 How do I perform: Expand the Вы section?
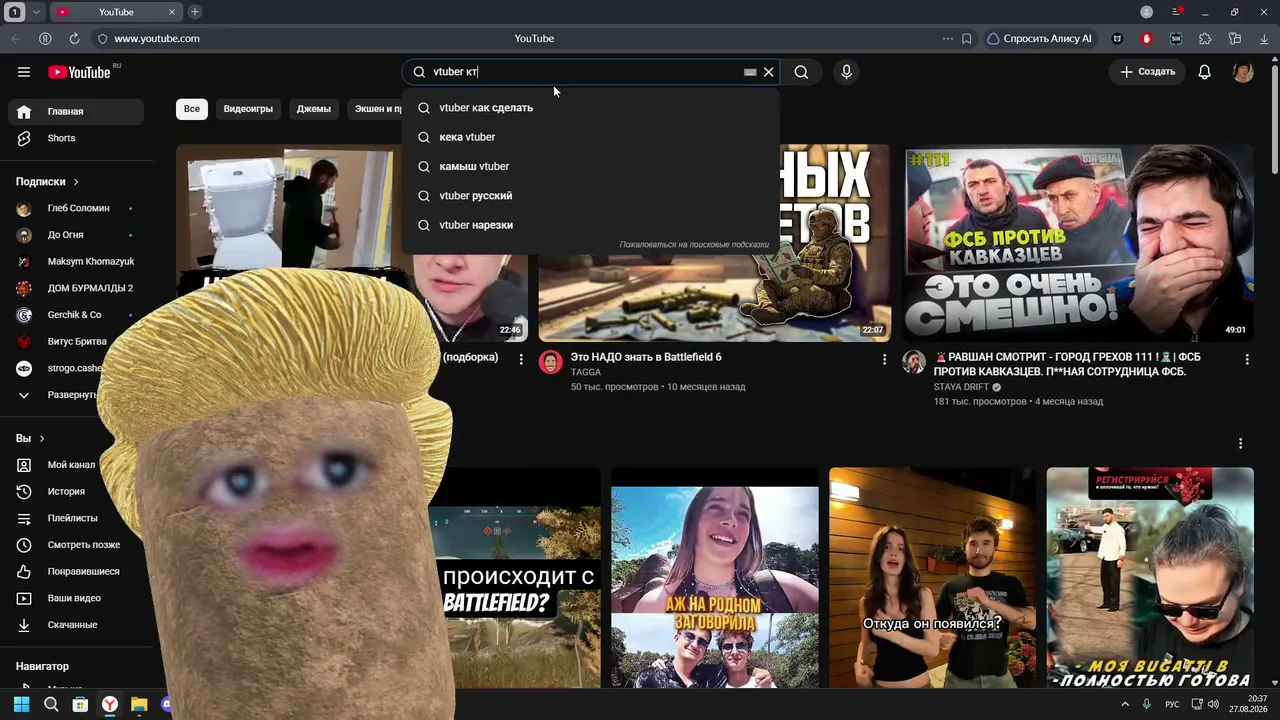pyautogui.click(x=30, y=438)
